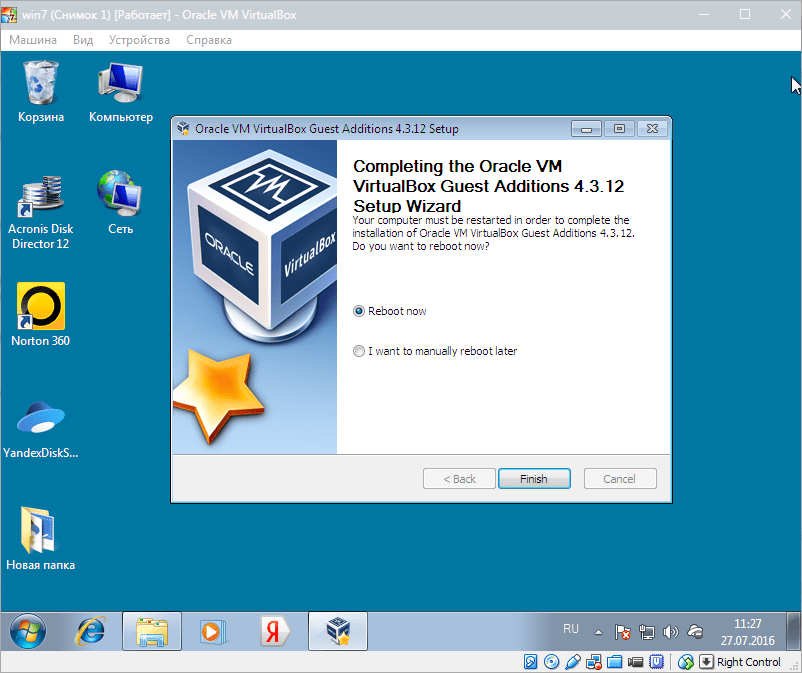
Task: Open the RU language switcher in the tray
Action: (x=570, y=629)
